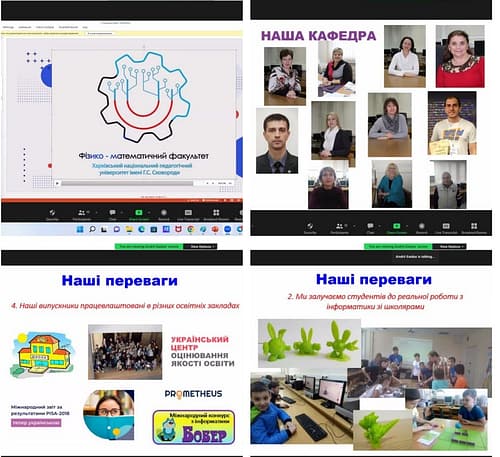
Task: Open the PowerPoint icon on the taskbar
Action: (x=215, y=229)
